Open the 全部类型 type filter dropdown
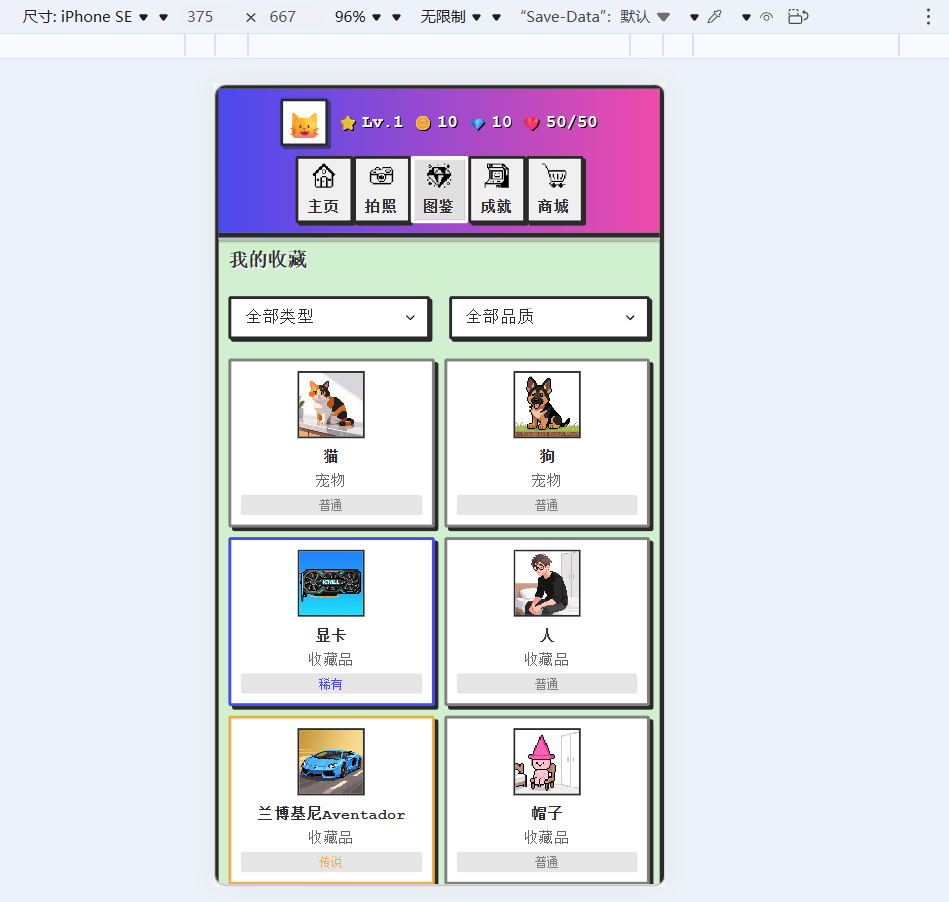Screen dimensions: 949x902 coord(330,317)
